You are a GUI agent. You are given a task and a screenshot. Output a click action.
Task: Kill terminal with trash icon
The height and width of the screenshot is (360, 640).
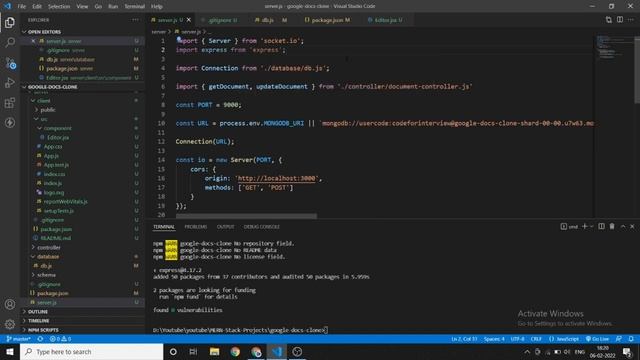(x=612, y=227)
